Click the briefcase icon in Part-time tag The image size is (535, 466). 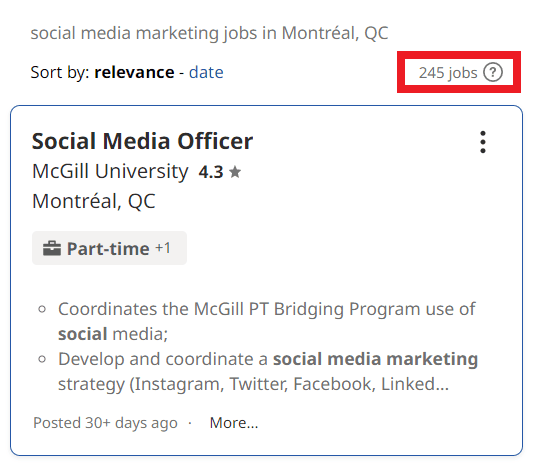coord(52,248)
